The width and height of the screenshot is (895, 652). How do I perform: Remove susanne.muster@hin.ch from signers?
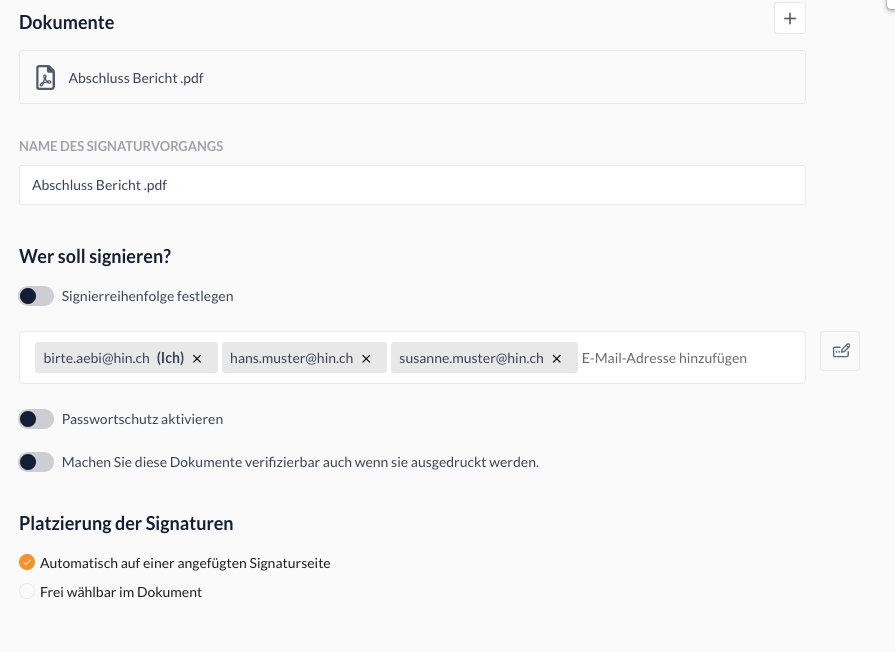557,359
